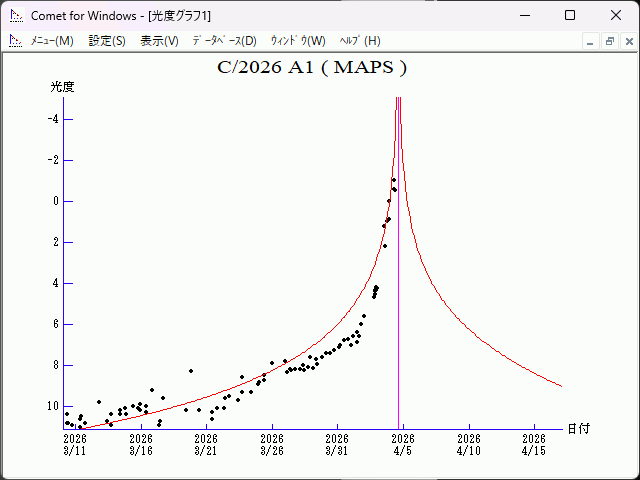
Task: Click the 2026 4/5 date label
Action: coord(403,444)
